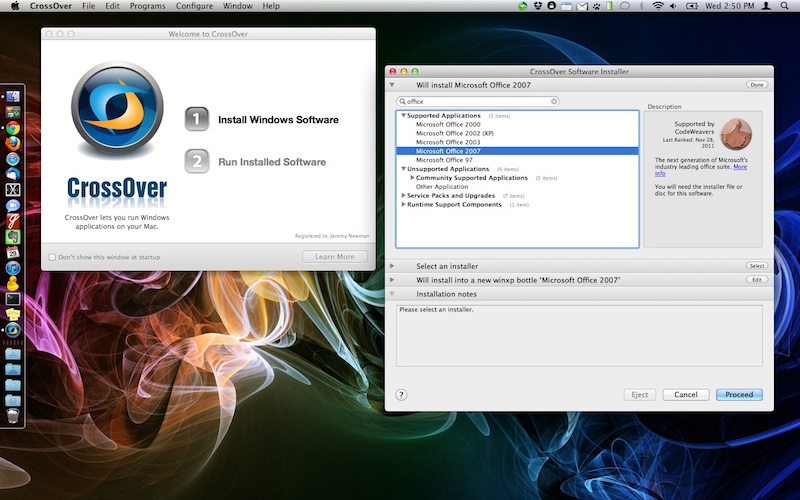
Task: Follow the More info link
Action: [701, 170]
